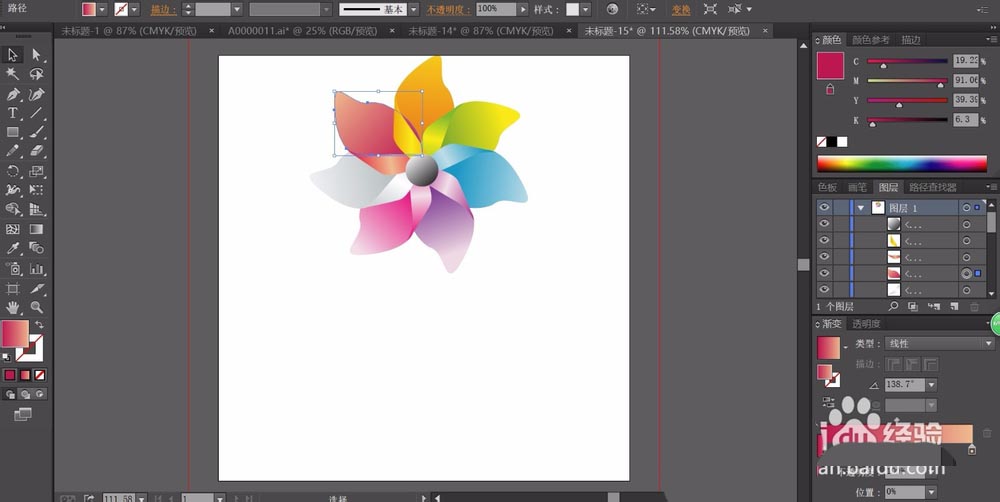Click the create new layer icon
Viewport: 1000px width, 502px height.
click(x=954, y=307)
